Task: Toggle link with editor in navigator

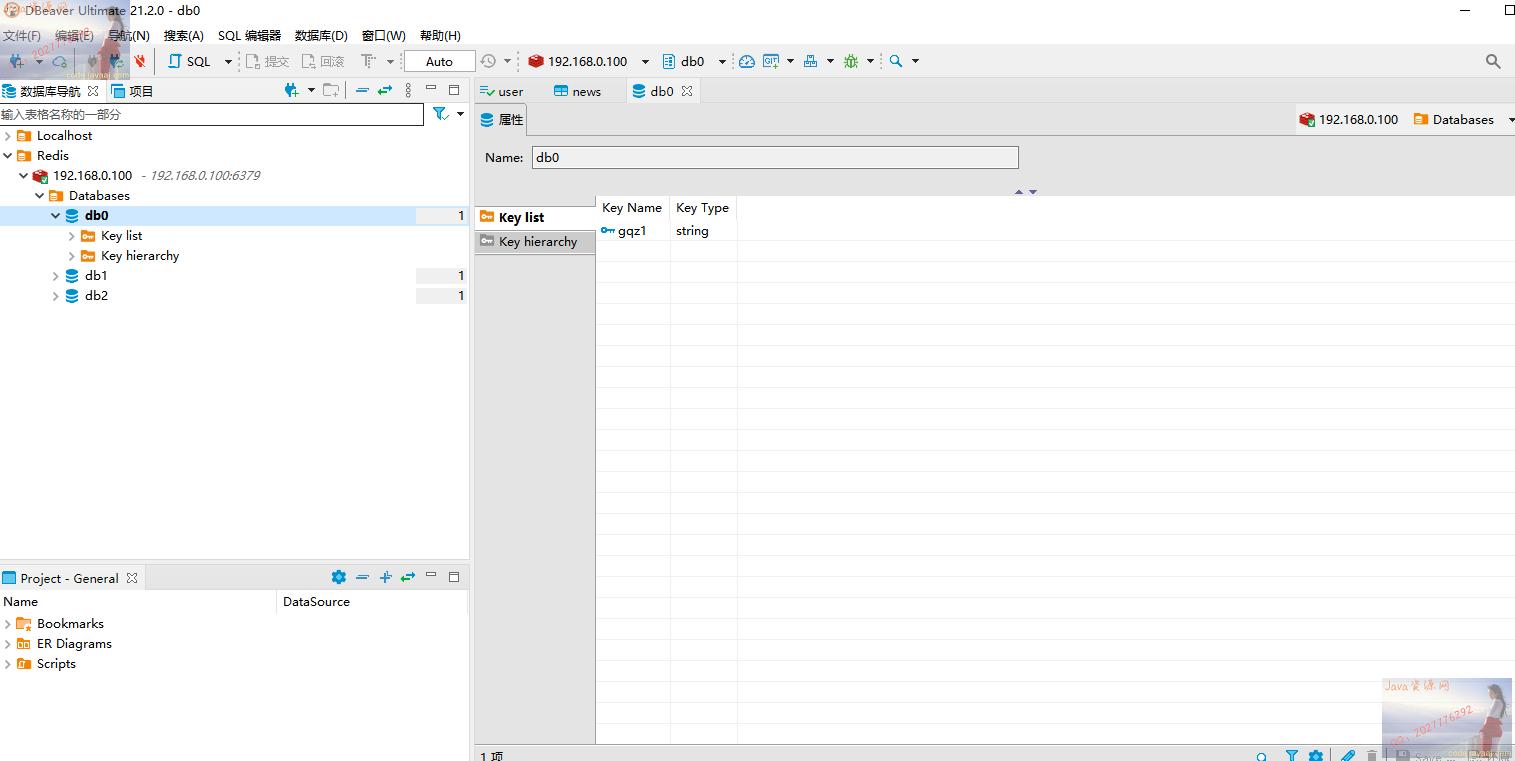Action: tap(384, 90)
